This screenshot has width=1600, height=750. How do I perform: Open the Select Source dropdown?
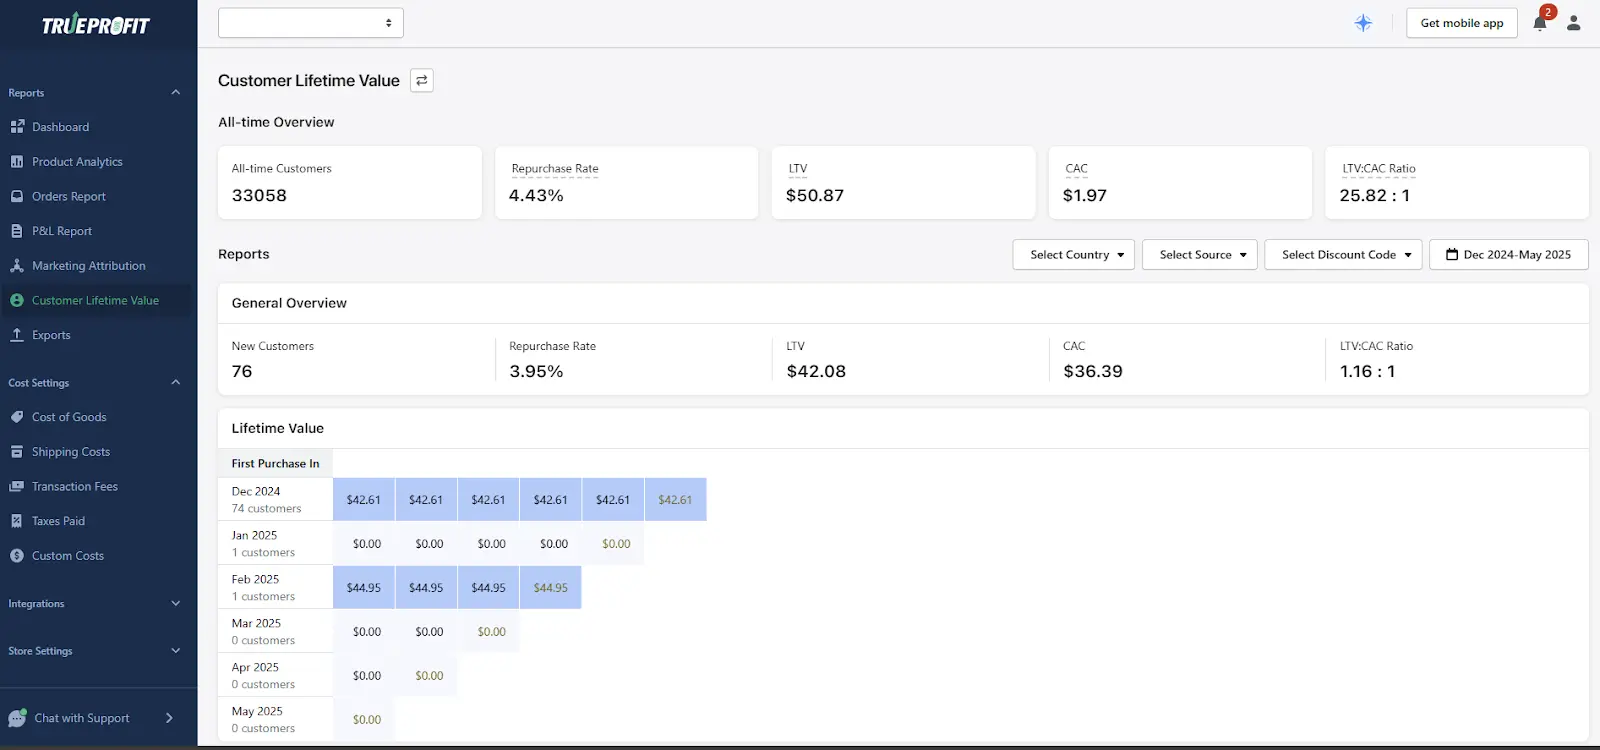(1200, 255)
